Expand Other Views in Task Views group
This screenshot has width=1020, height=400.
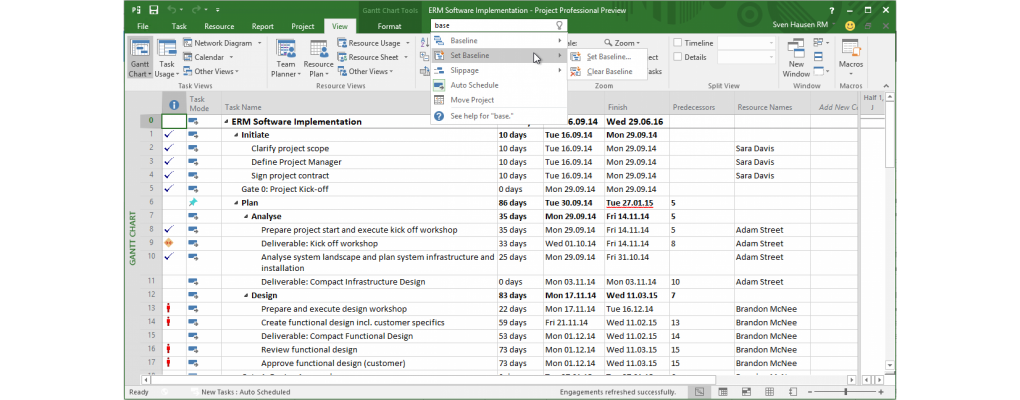tap(211, 72)
